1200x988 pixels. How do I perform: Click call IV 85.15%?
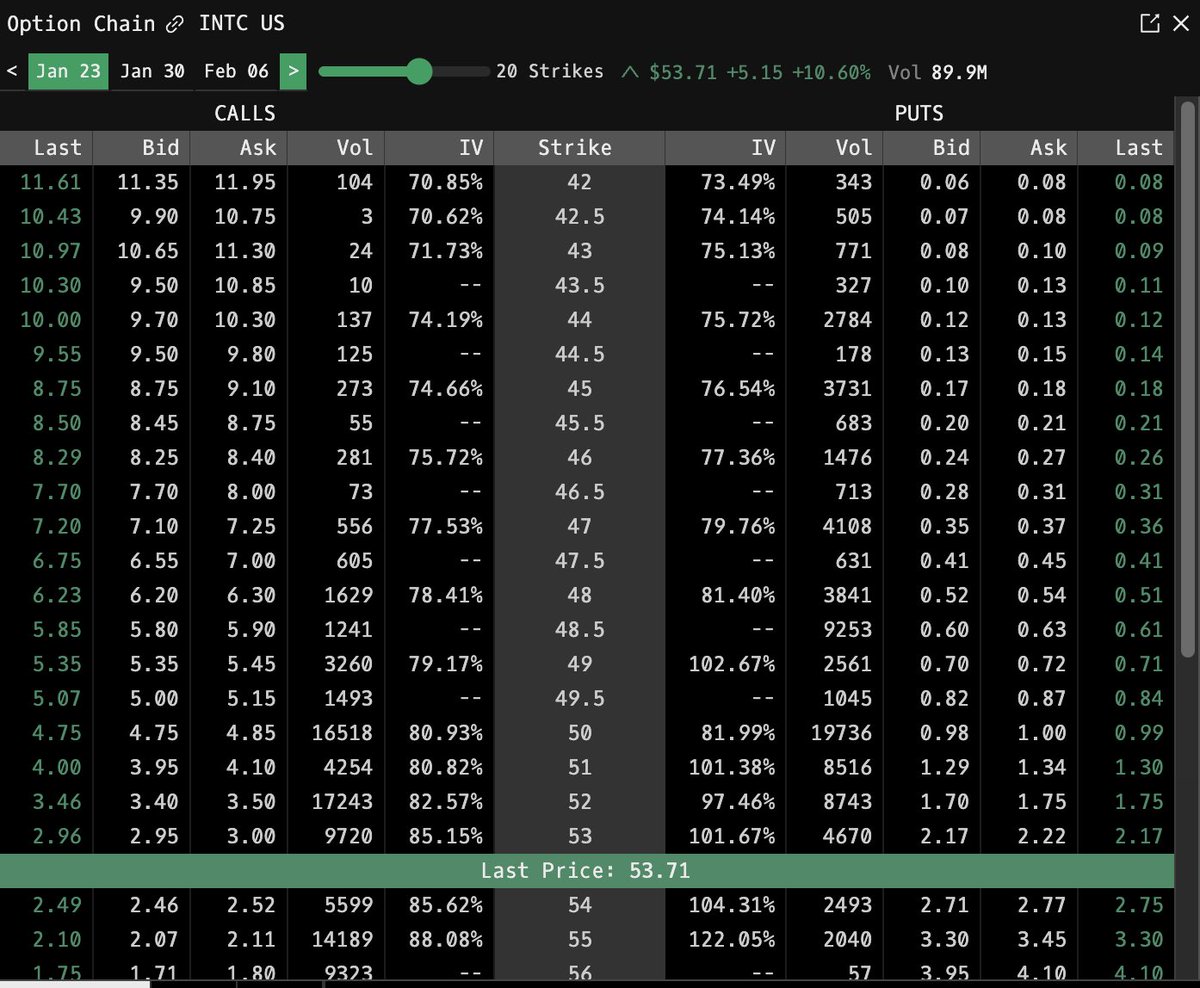446,836
